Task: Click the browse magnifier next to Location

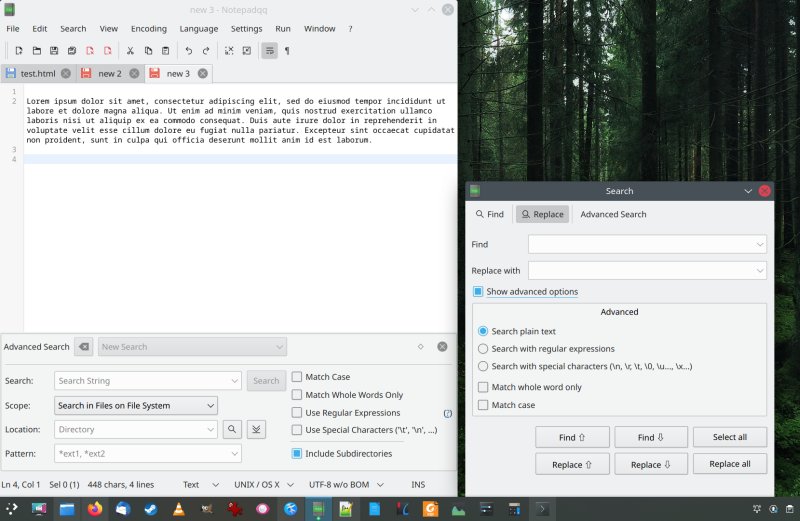Action: (x=232, y=429)
